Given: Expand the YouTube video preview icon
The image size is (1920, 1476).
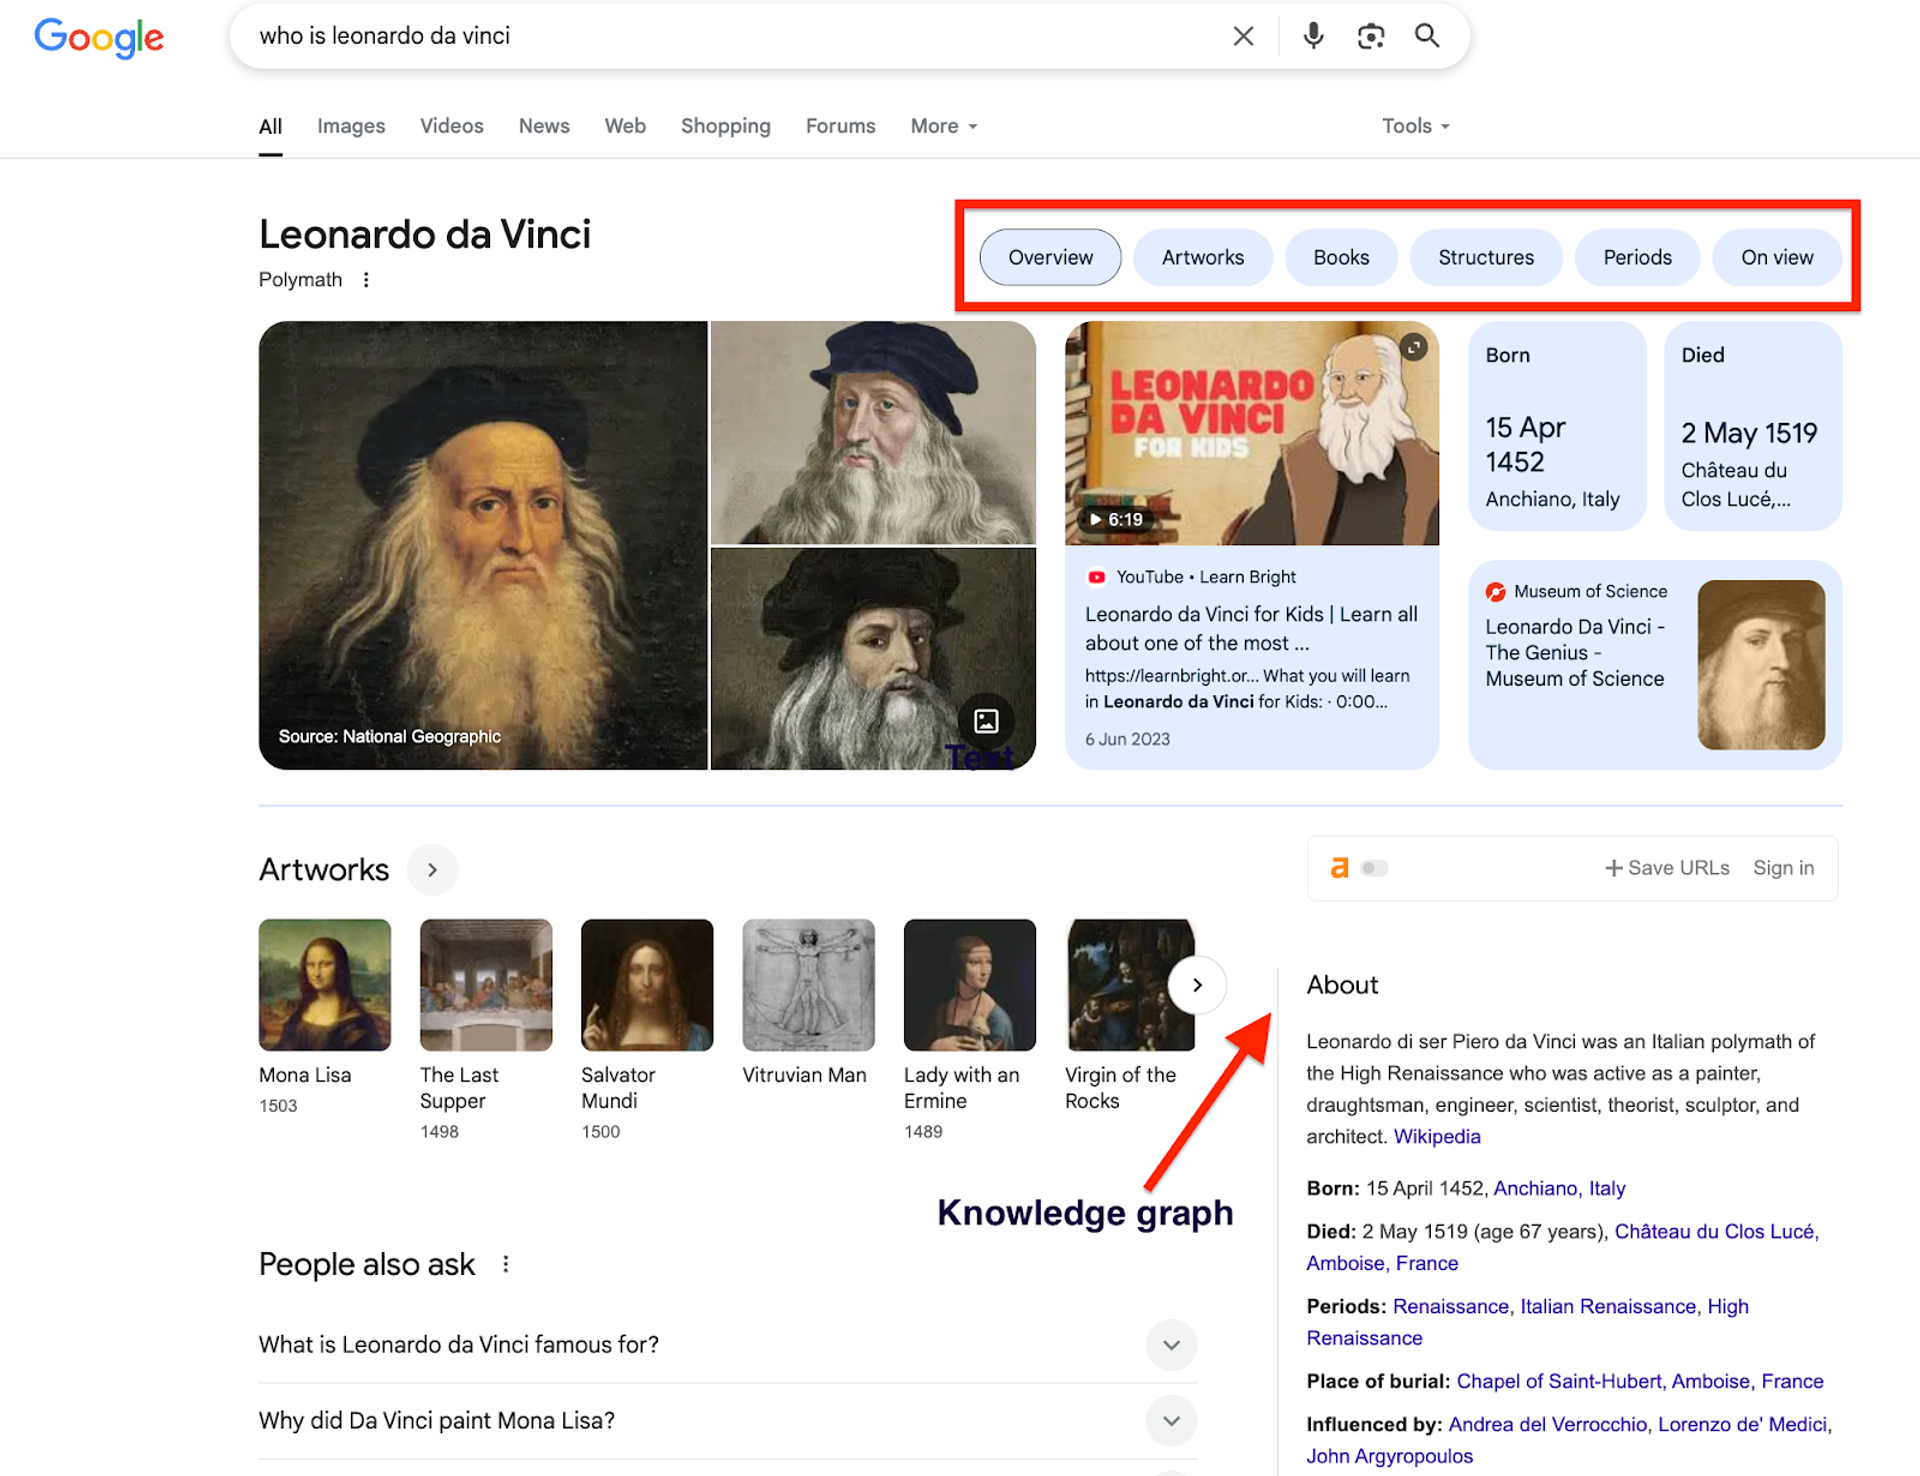Looking at the screenshot, I should click(1413, 347).
